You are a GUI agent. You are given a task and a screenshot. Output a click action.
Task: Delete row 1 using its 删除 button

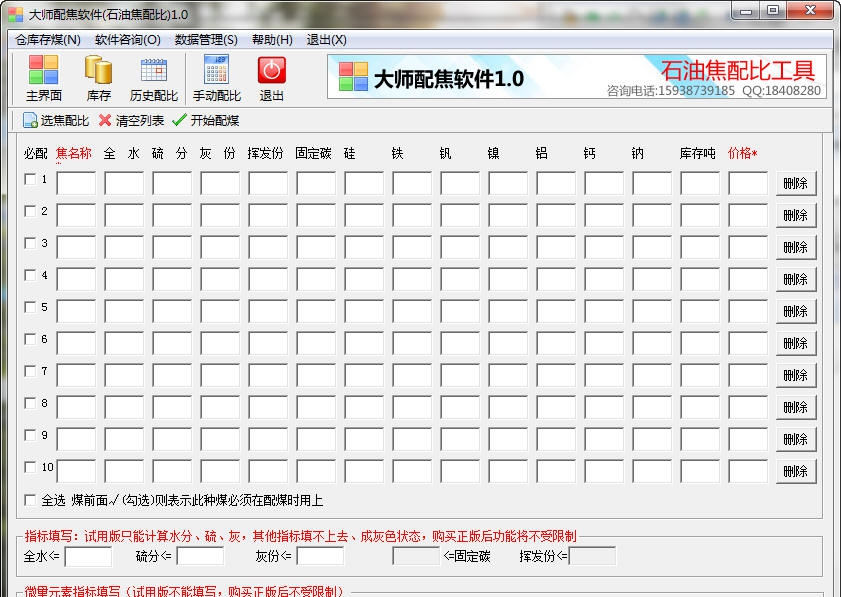click(x=796, y=183)
